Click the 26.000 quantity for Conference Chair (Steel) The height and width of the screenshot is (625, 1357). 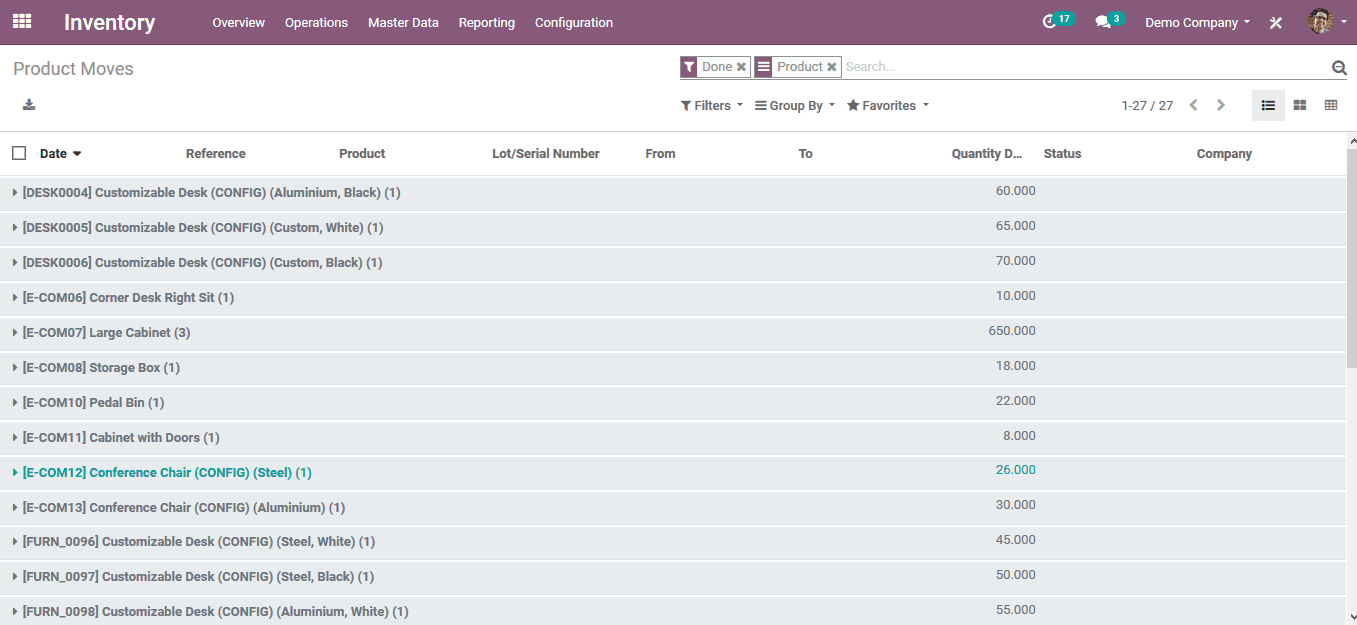click(1016, 470)
